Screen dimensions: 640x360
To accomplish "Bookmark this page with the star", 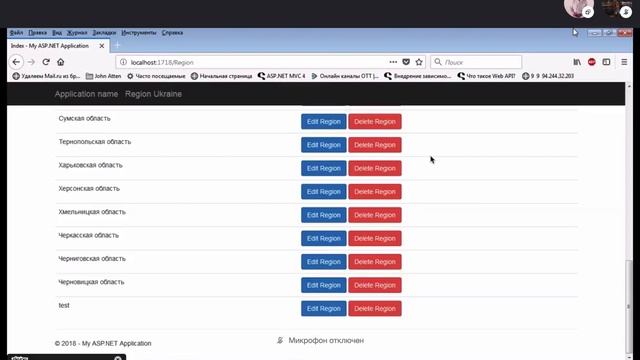I will click(x=419, y=62).
